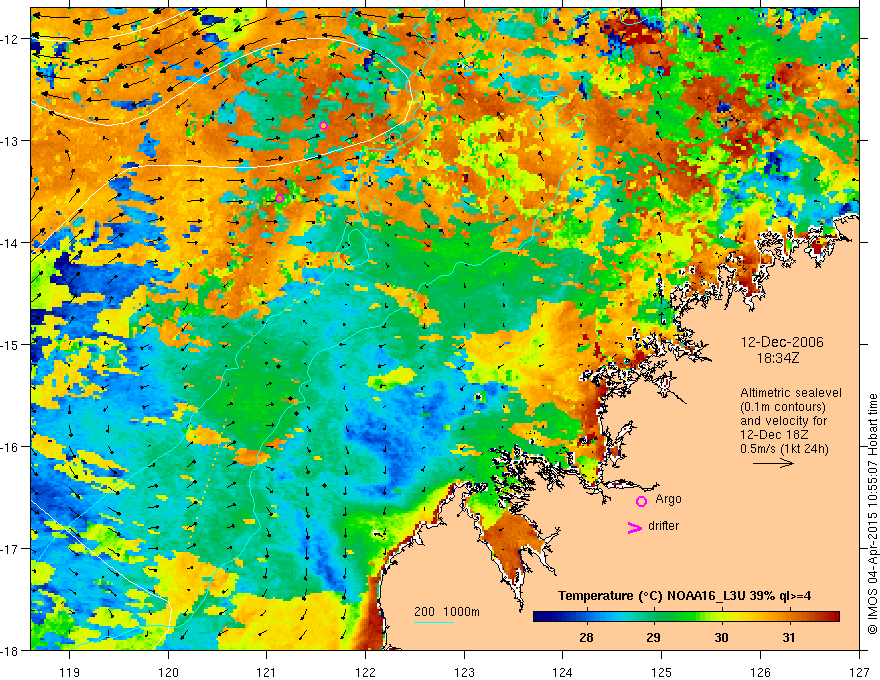Click the Argo float marker near 121.6E 12.9S
The height and width of the screenshot is (680, 880).
point(323,126)
